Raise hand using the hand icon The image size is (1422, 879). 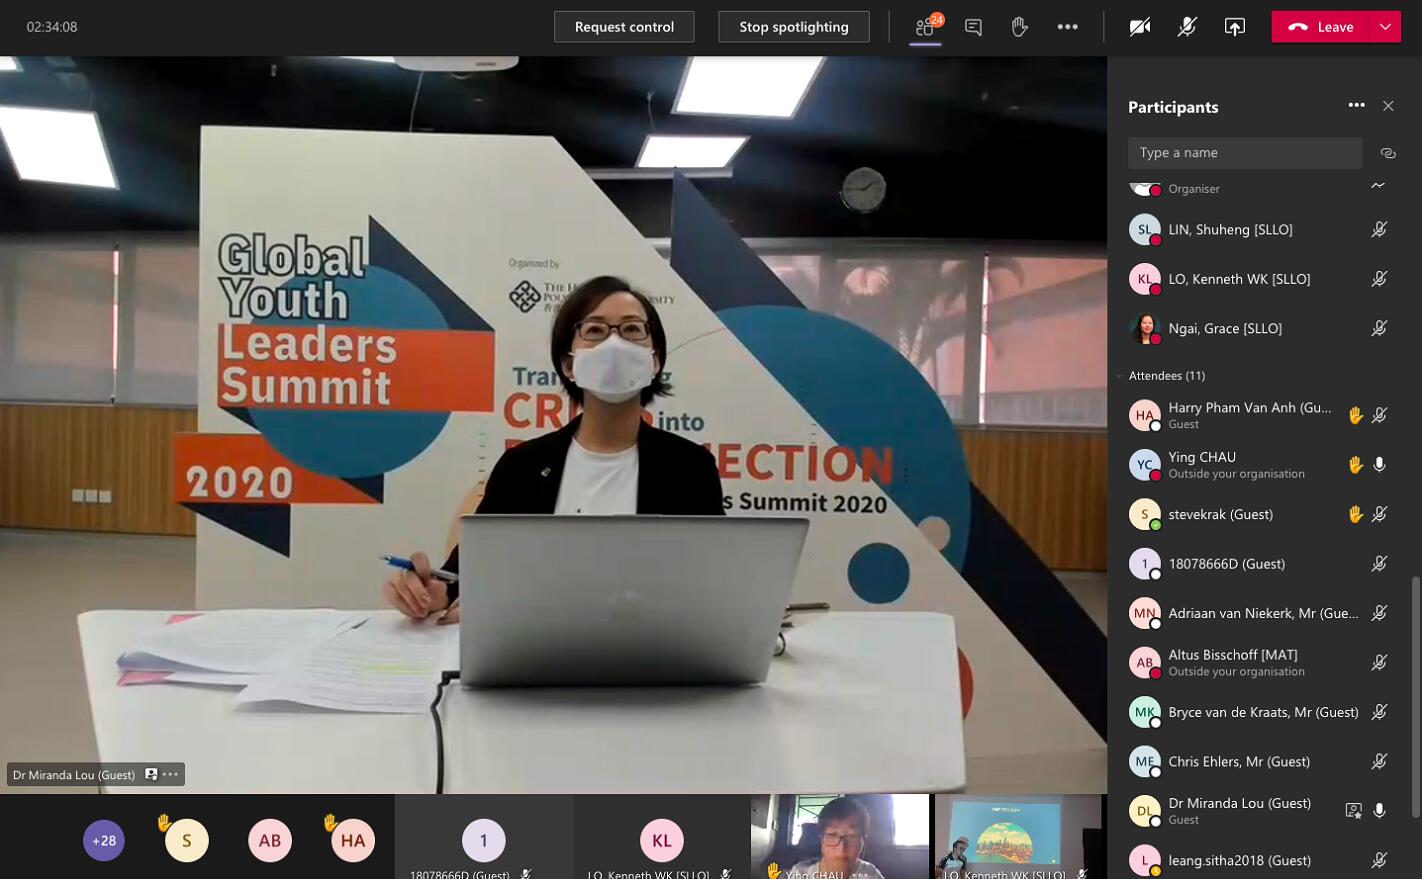[x=1019, y=27]
